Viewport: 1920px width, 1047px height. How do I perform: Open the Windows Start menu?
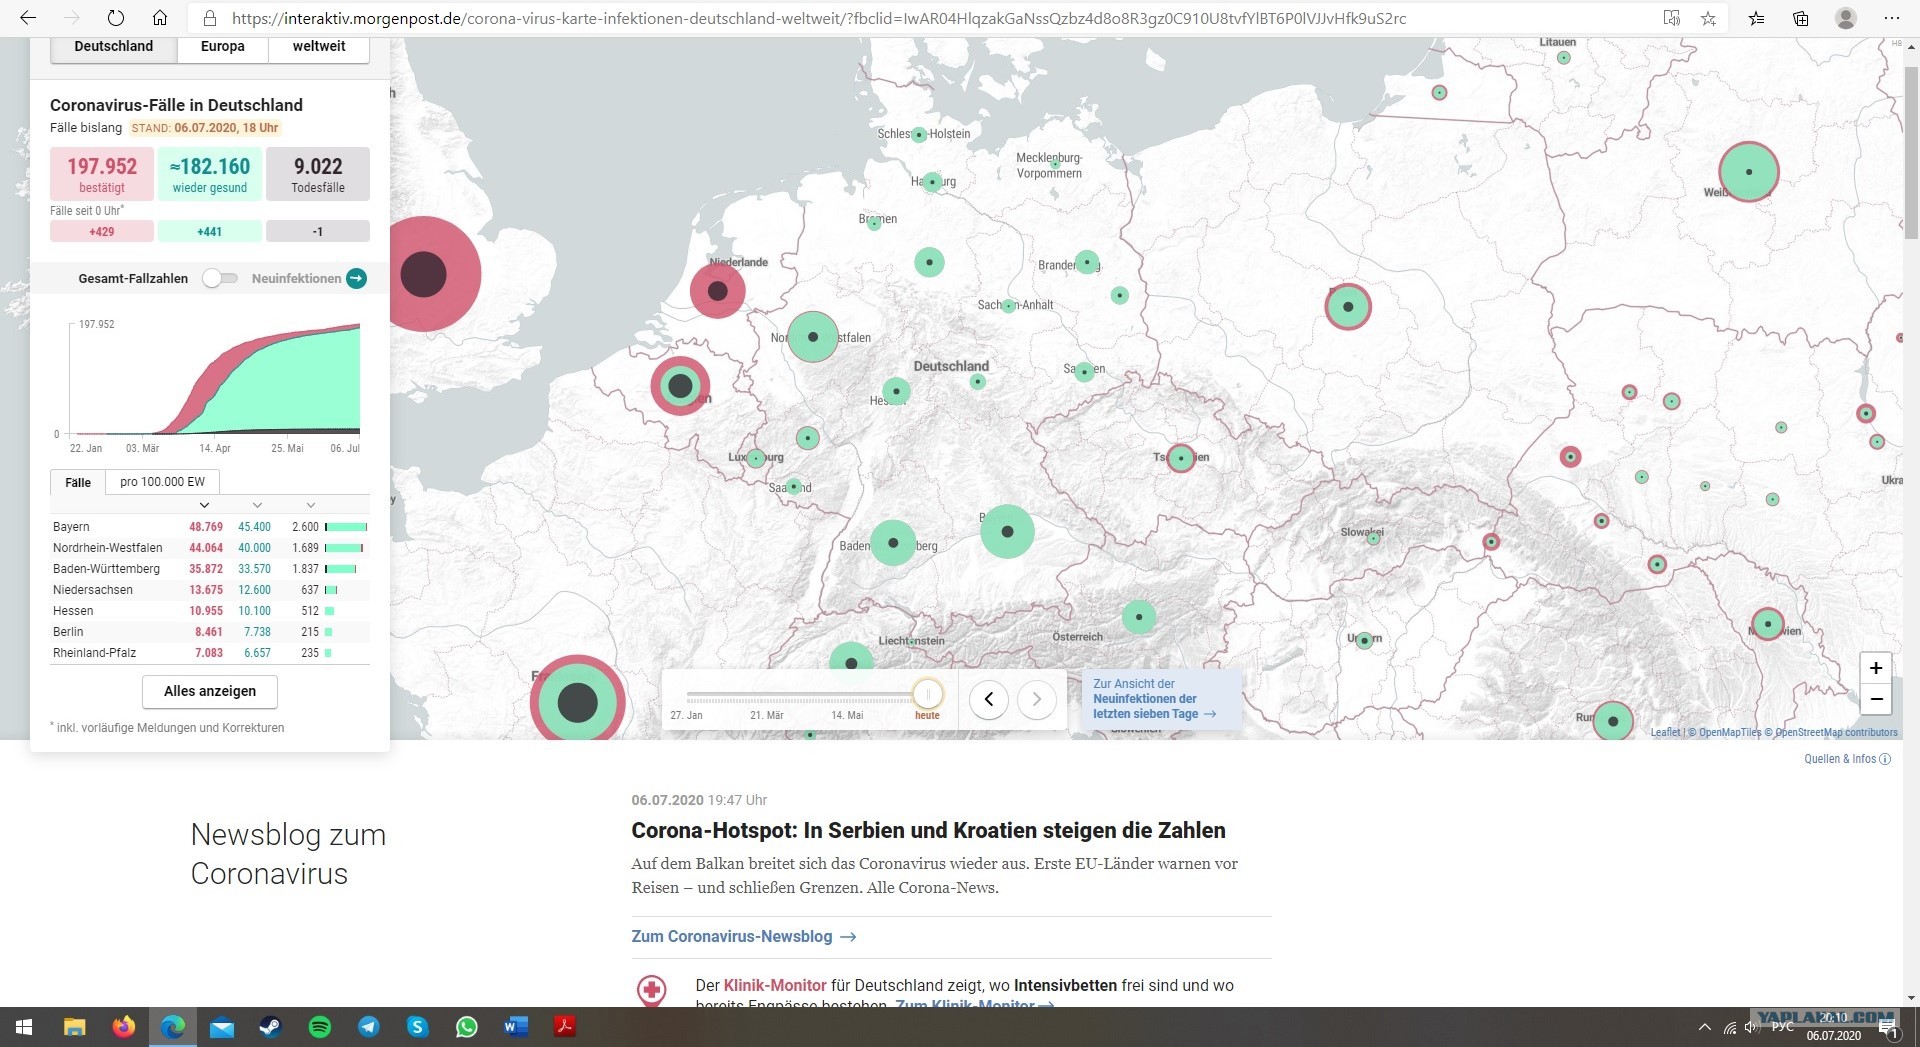24,1027
